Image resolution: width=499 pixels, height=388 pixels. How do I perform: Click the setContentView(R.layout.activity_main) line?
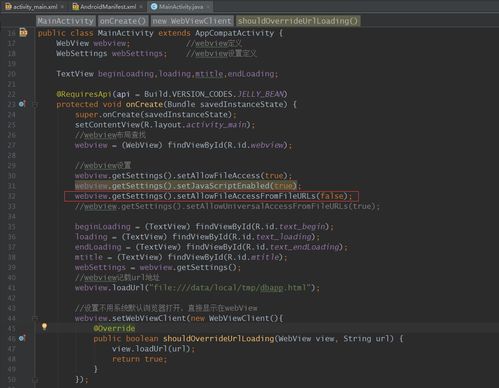pyautogui.click(x=165, y=125)
